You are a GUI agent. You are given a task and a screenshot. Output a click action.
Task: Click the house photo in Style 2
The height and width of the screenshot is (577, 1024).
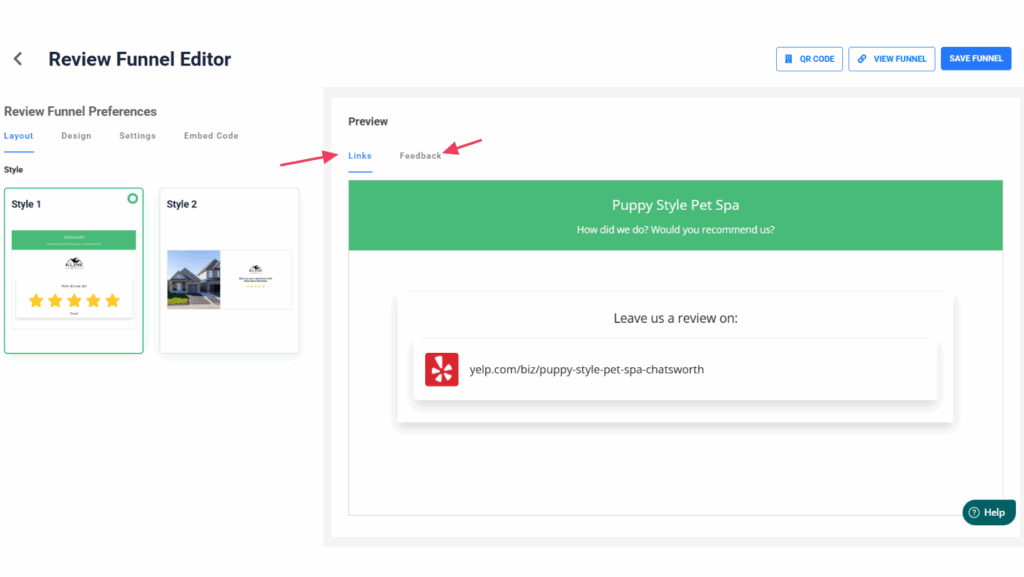click(193, 279)
